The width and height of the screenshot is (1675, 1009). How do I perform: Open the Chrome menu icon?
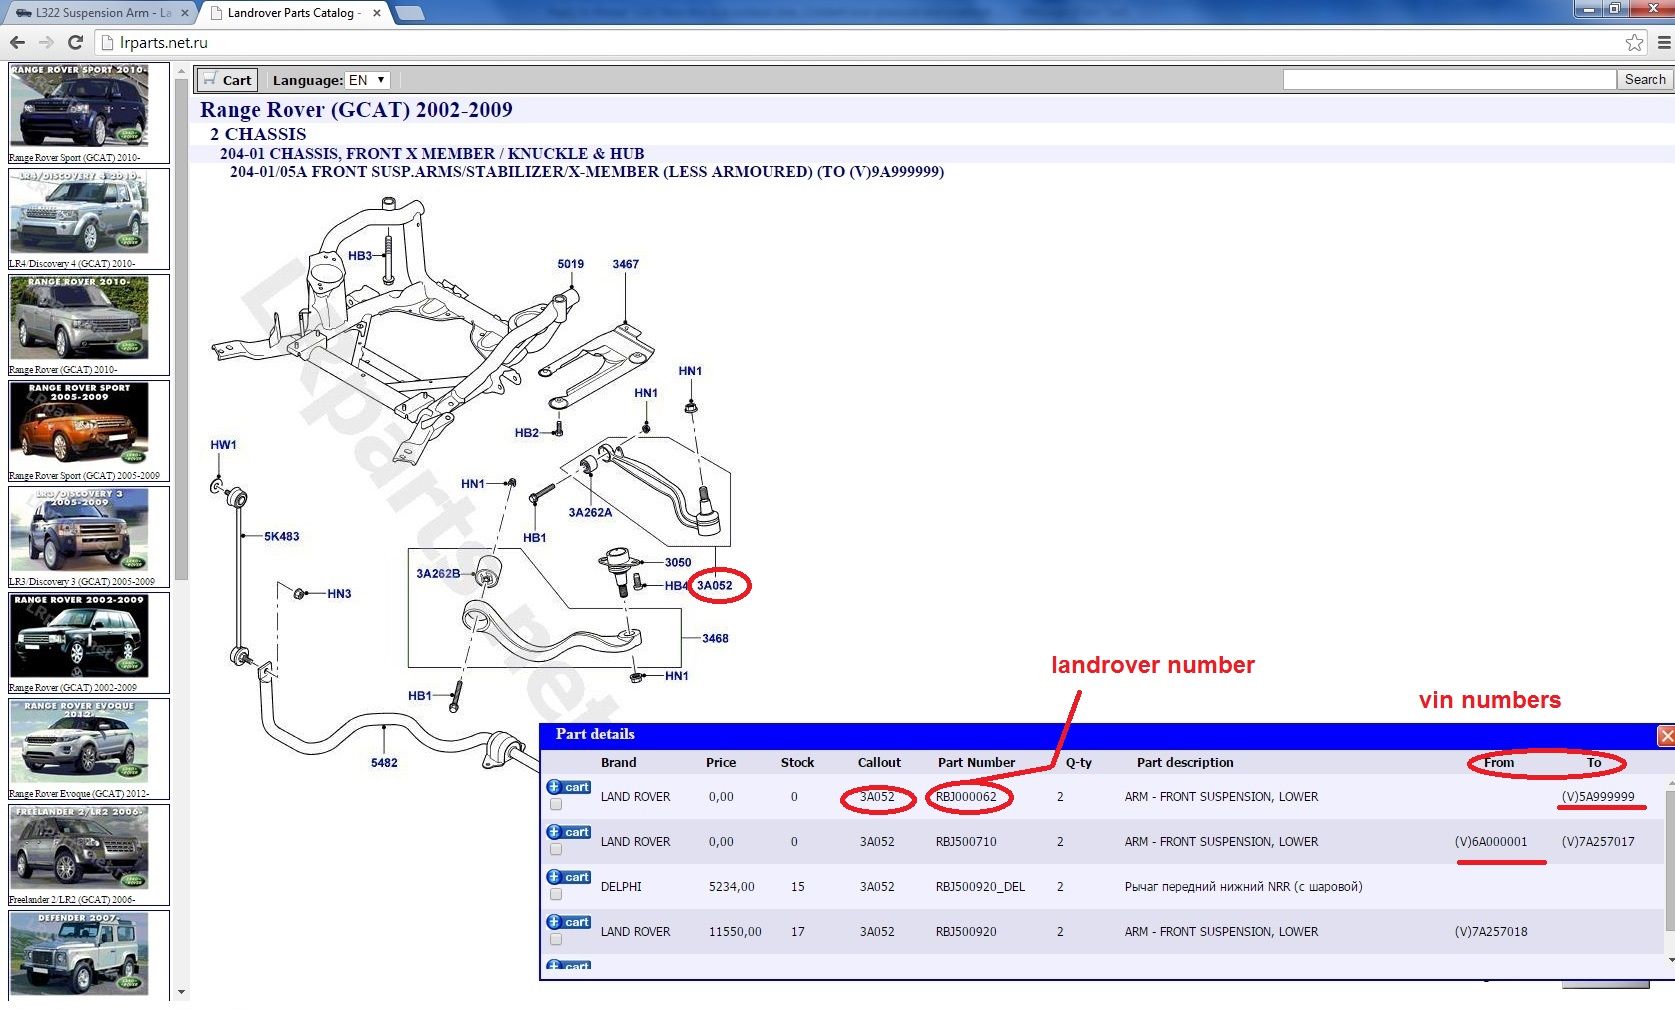point(1663,42)
